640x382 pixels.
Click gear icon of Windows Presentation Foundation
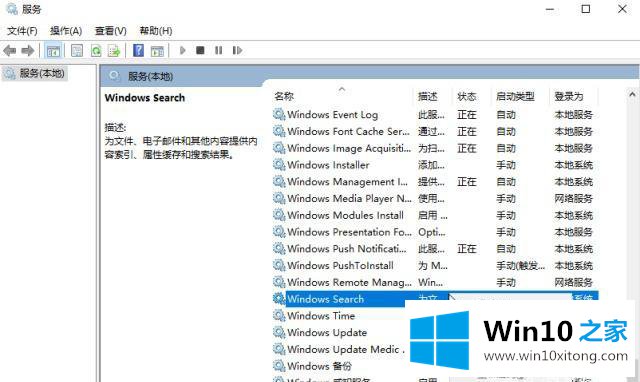(x=279, y=231)
